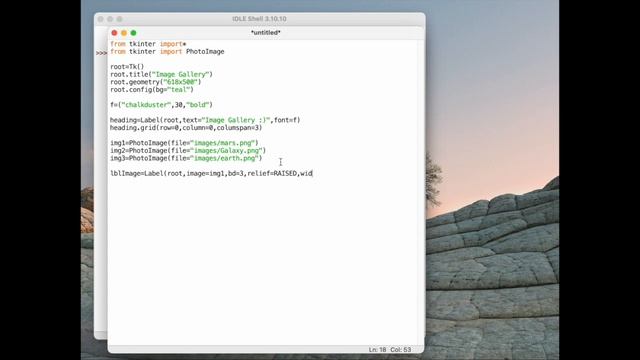The height and width of the screenshot is (360, 640).
Task: Click the root.title("Image Gallery") line
Action: 161,74
